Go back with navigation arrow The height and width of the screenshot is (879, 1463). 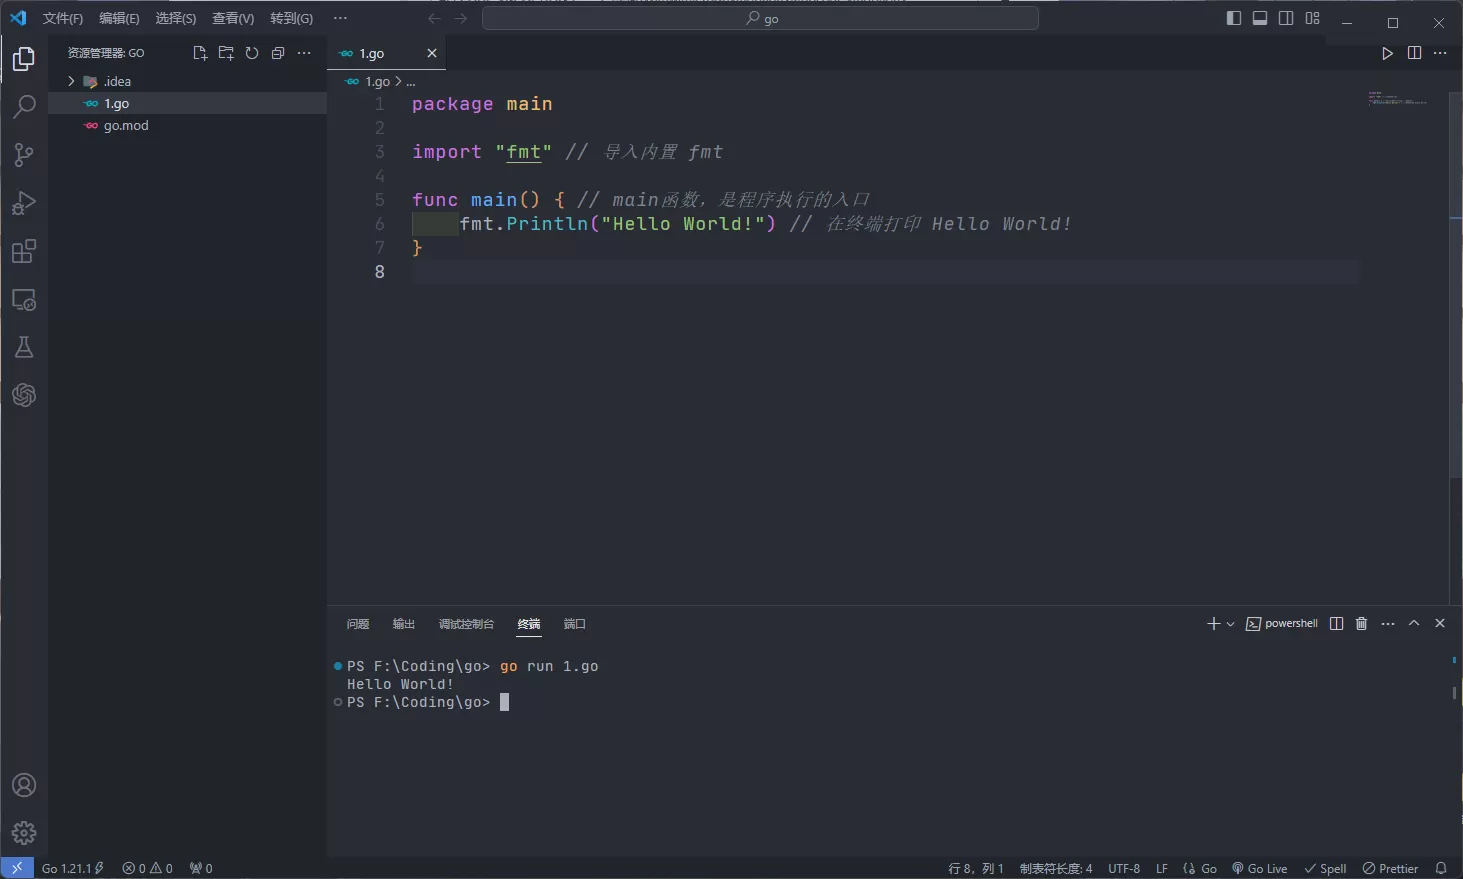click(x=434, y=18)
